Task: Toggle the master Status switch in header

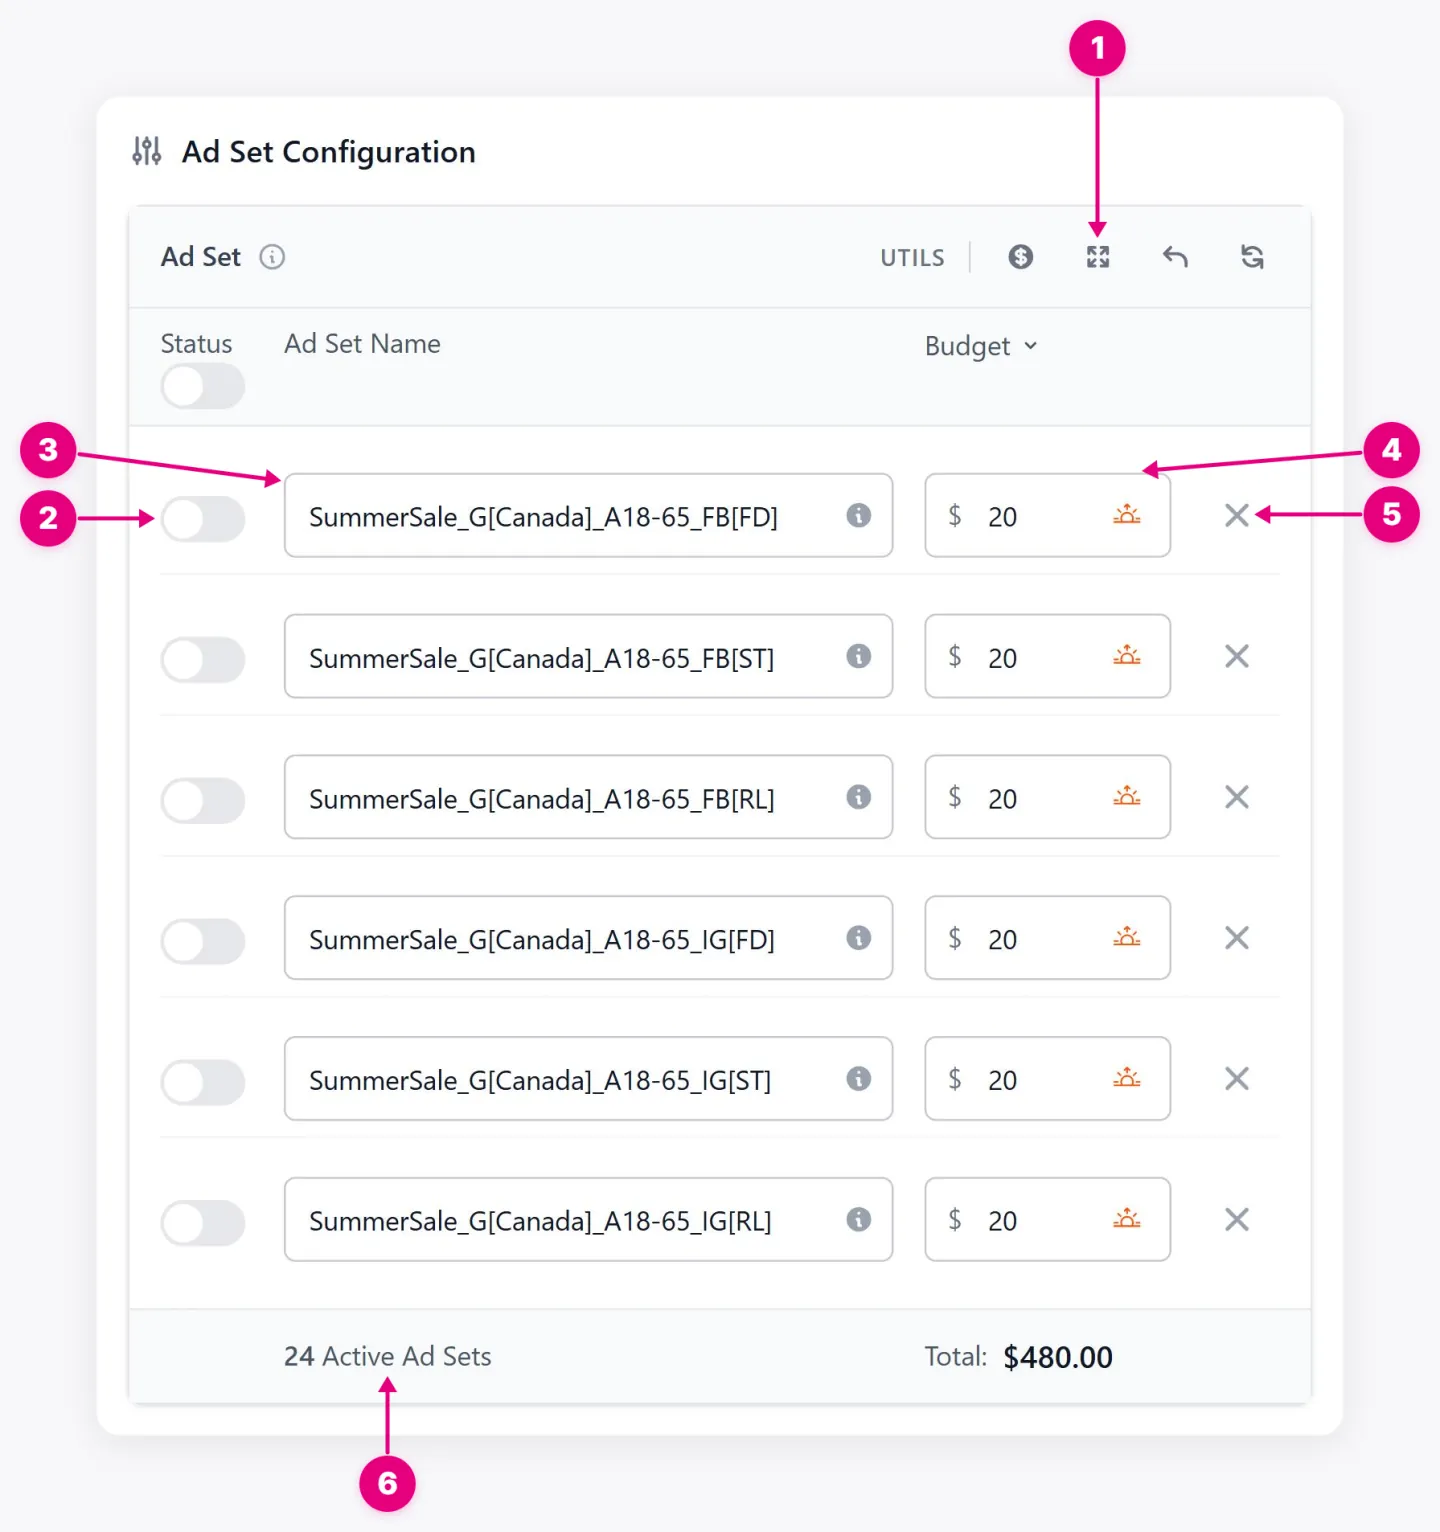Action: click(x=203, y=386)
